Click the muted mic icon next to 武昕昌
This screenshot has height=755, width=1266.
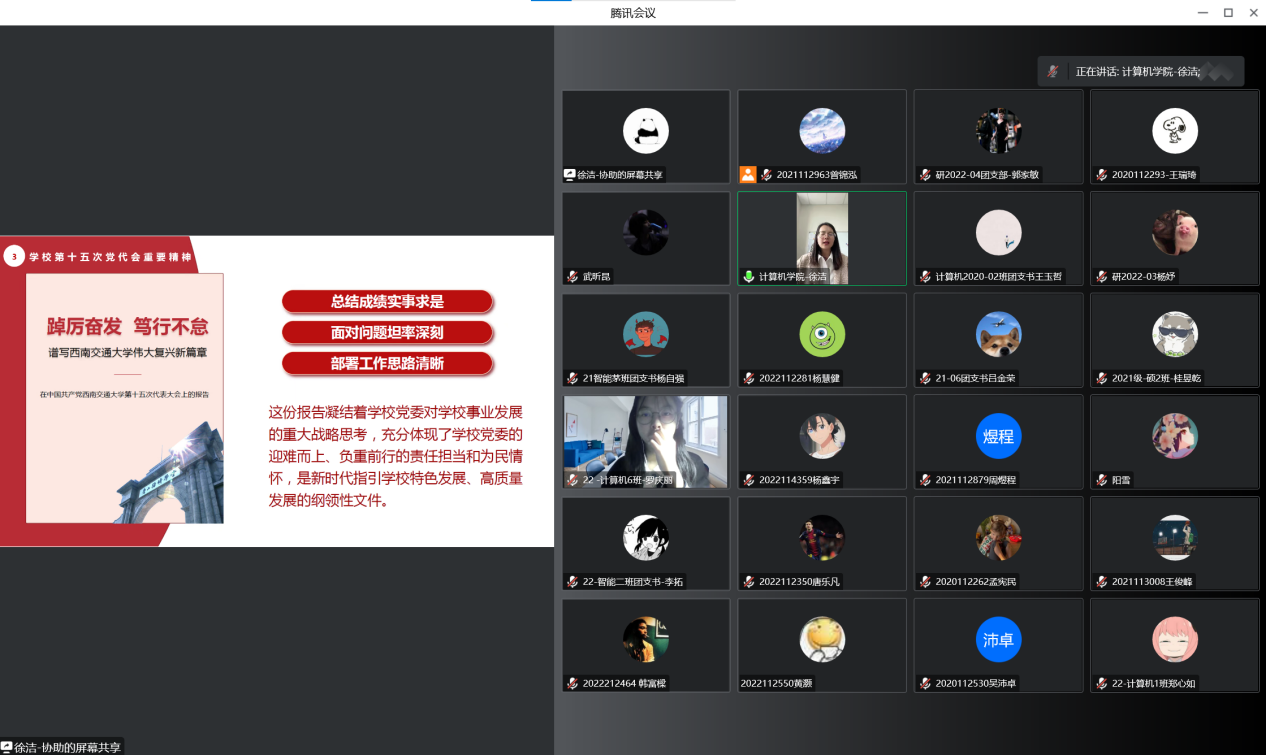click(572, 276)
